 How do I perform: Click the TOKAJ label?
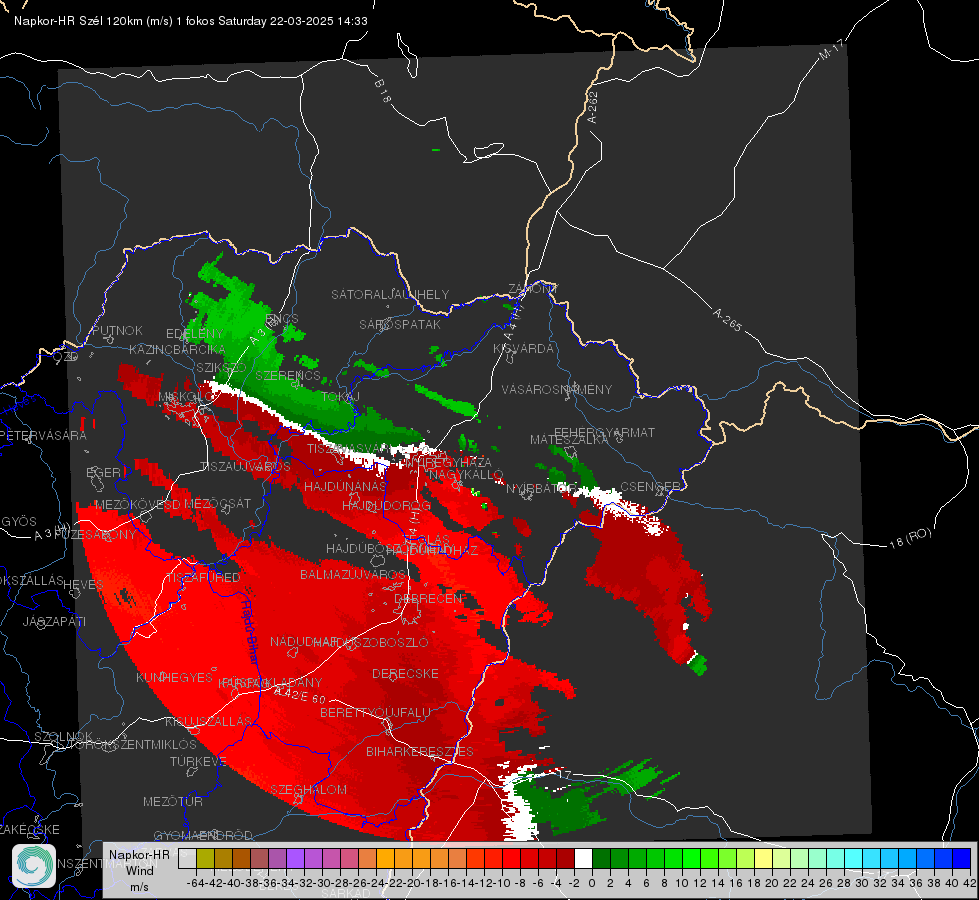[x=341, y=397]
